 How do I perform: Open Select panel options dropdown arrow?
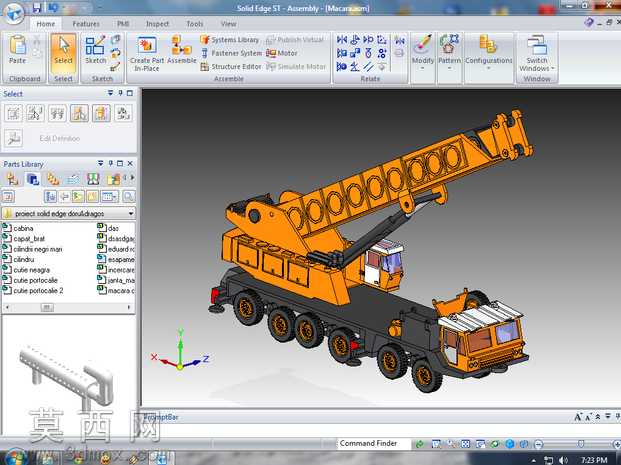[110, 93]
